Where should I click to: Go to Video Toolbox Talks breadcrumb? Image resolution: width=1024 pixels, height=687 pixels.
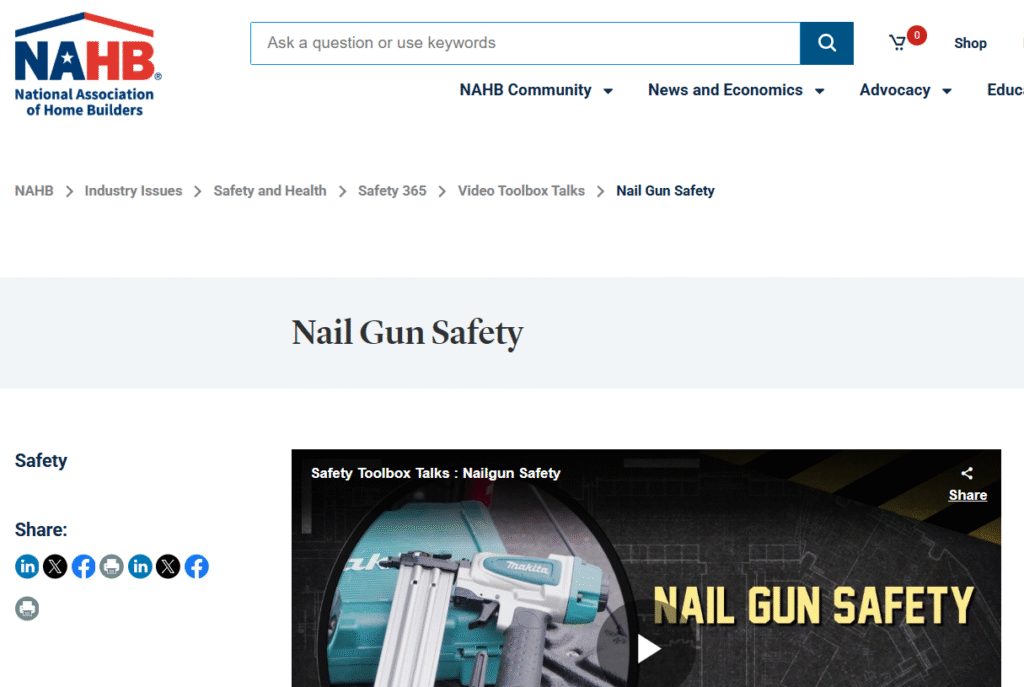coord(521,191)
